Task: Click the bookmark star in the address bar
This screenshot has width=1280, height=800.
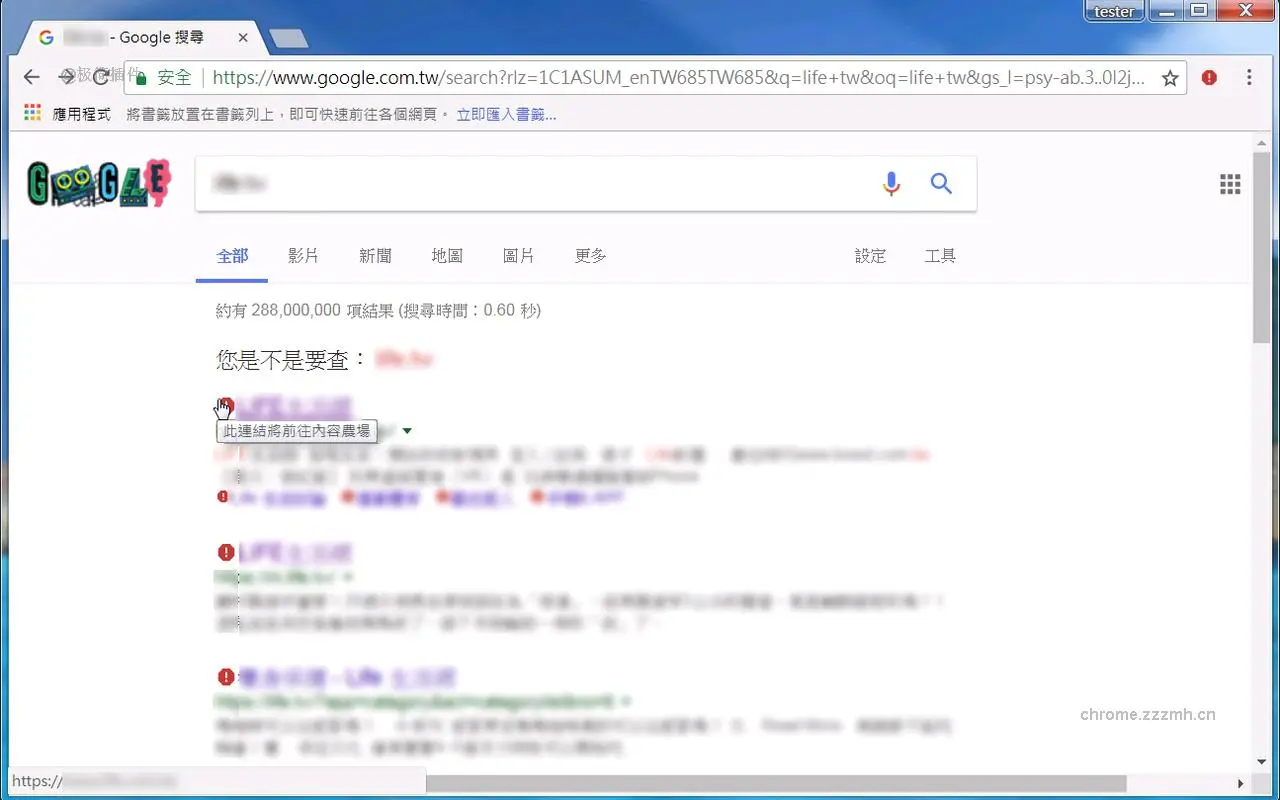Action: click(x=1172, y=77)
